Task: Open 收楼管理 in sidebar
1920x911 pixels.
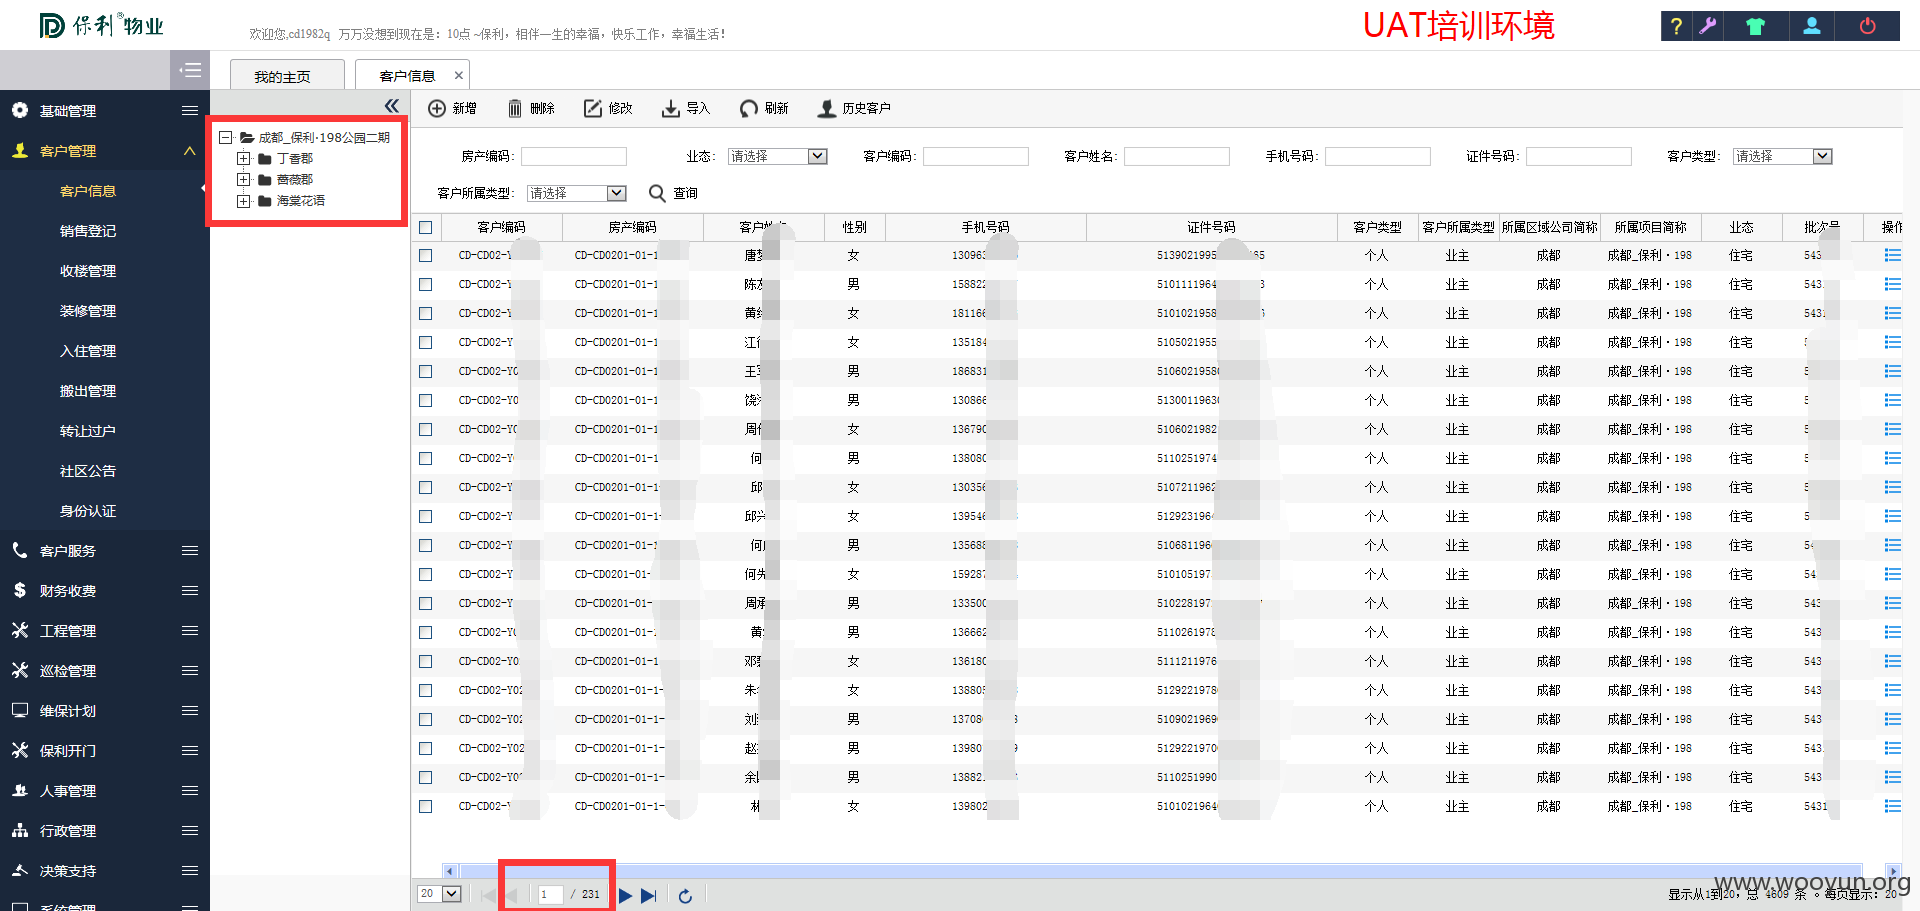Action: [x=88, y=270]
